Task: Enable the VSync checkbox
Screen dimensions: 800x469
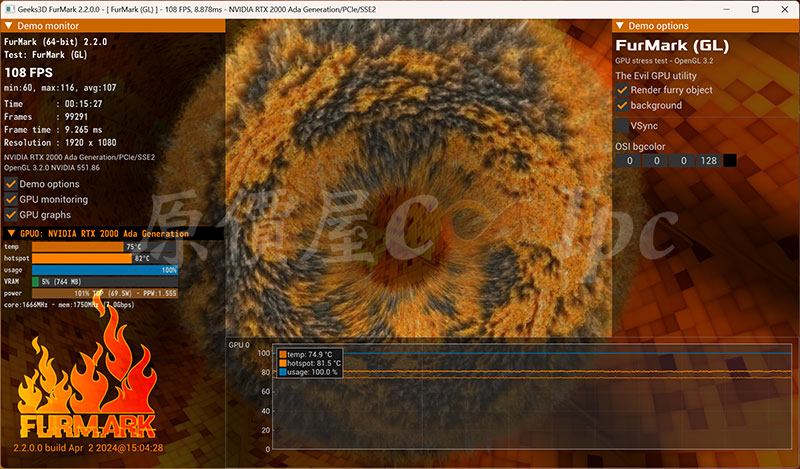Action: 621,126
